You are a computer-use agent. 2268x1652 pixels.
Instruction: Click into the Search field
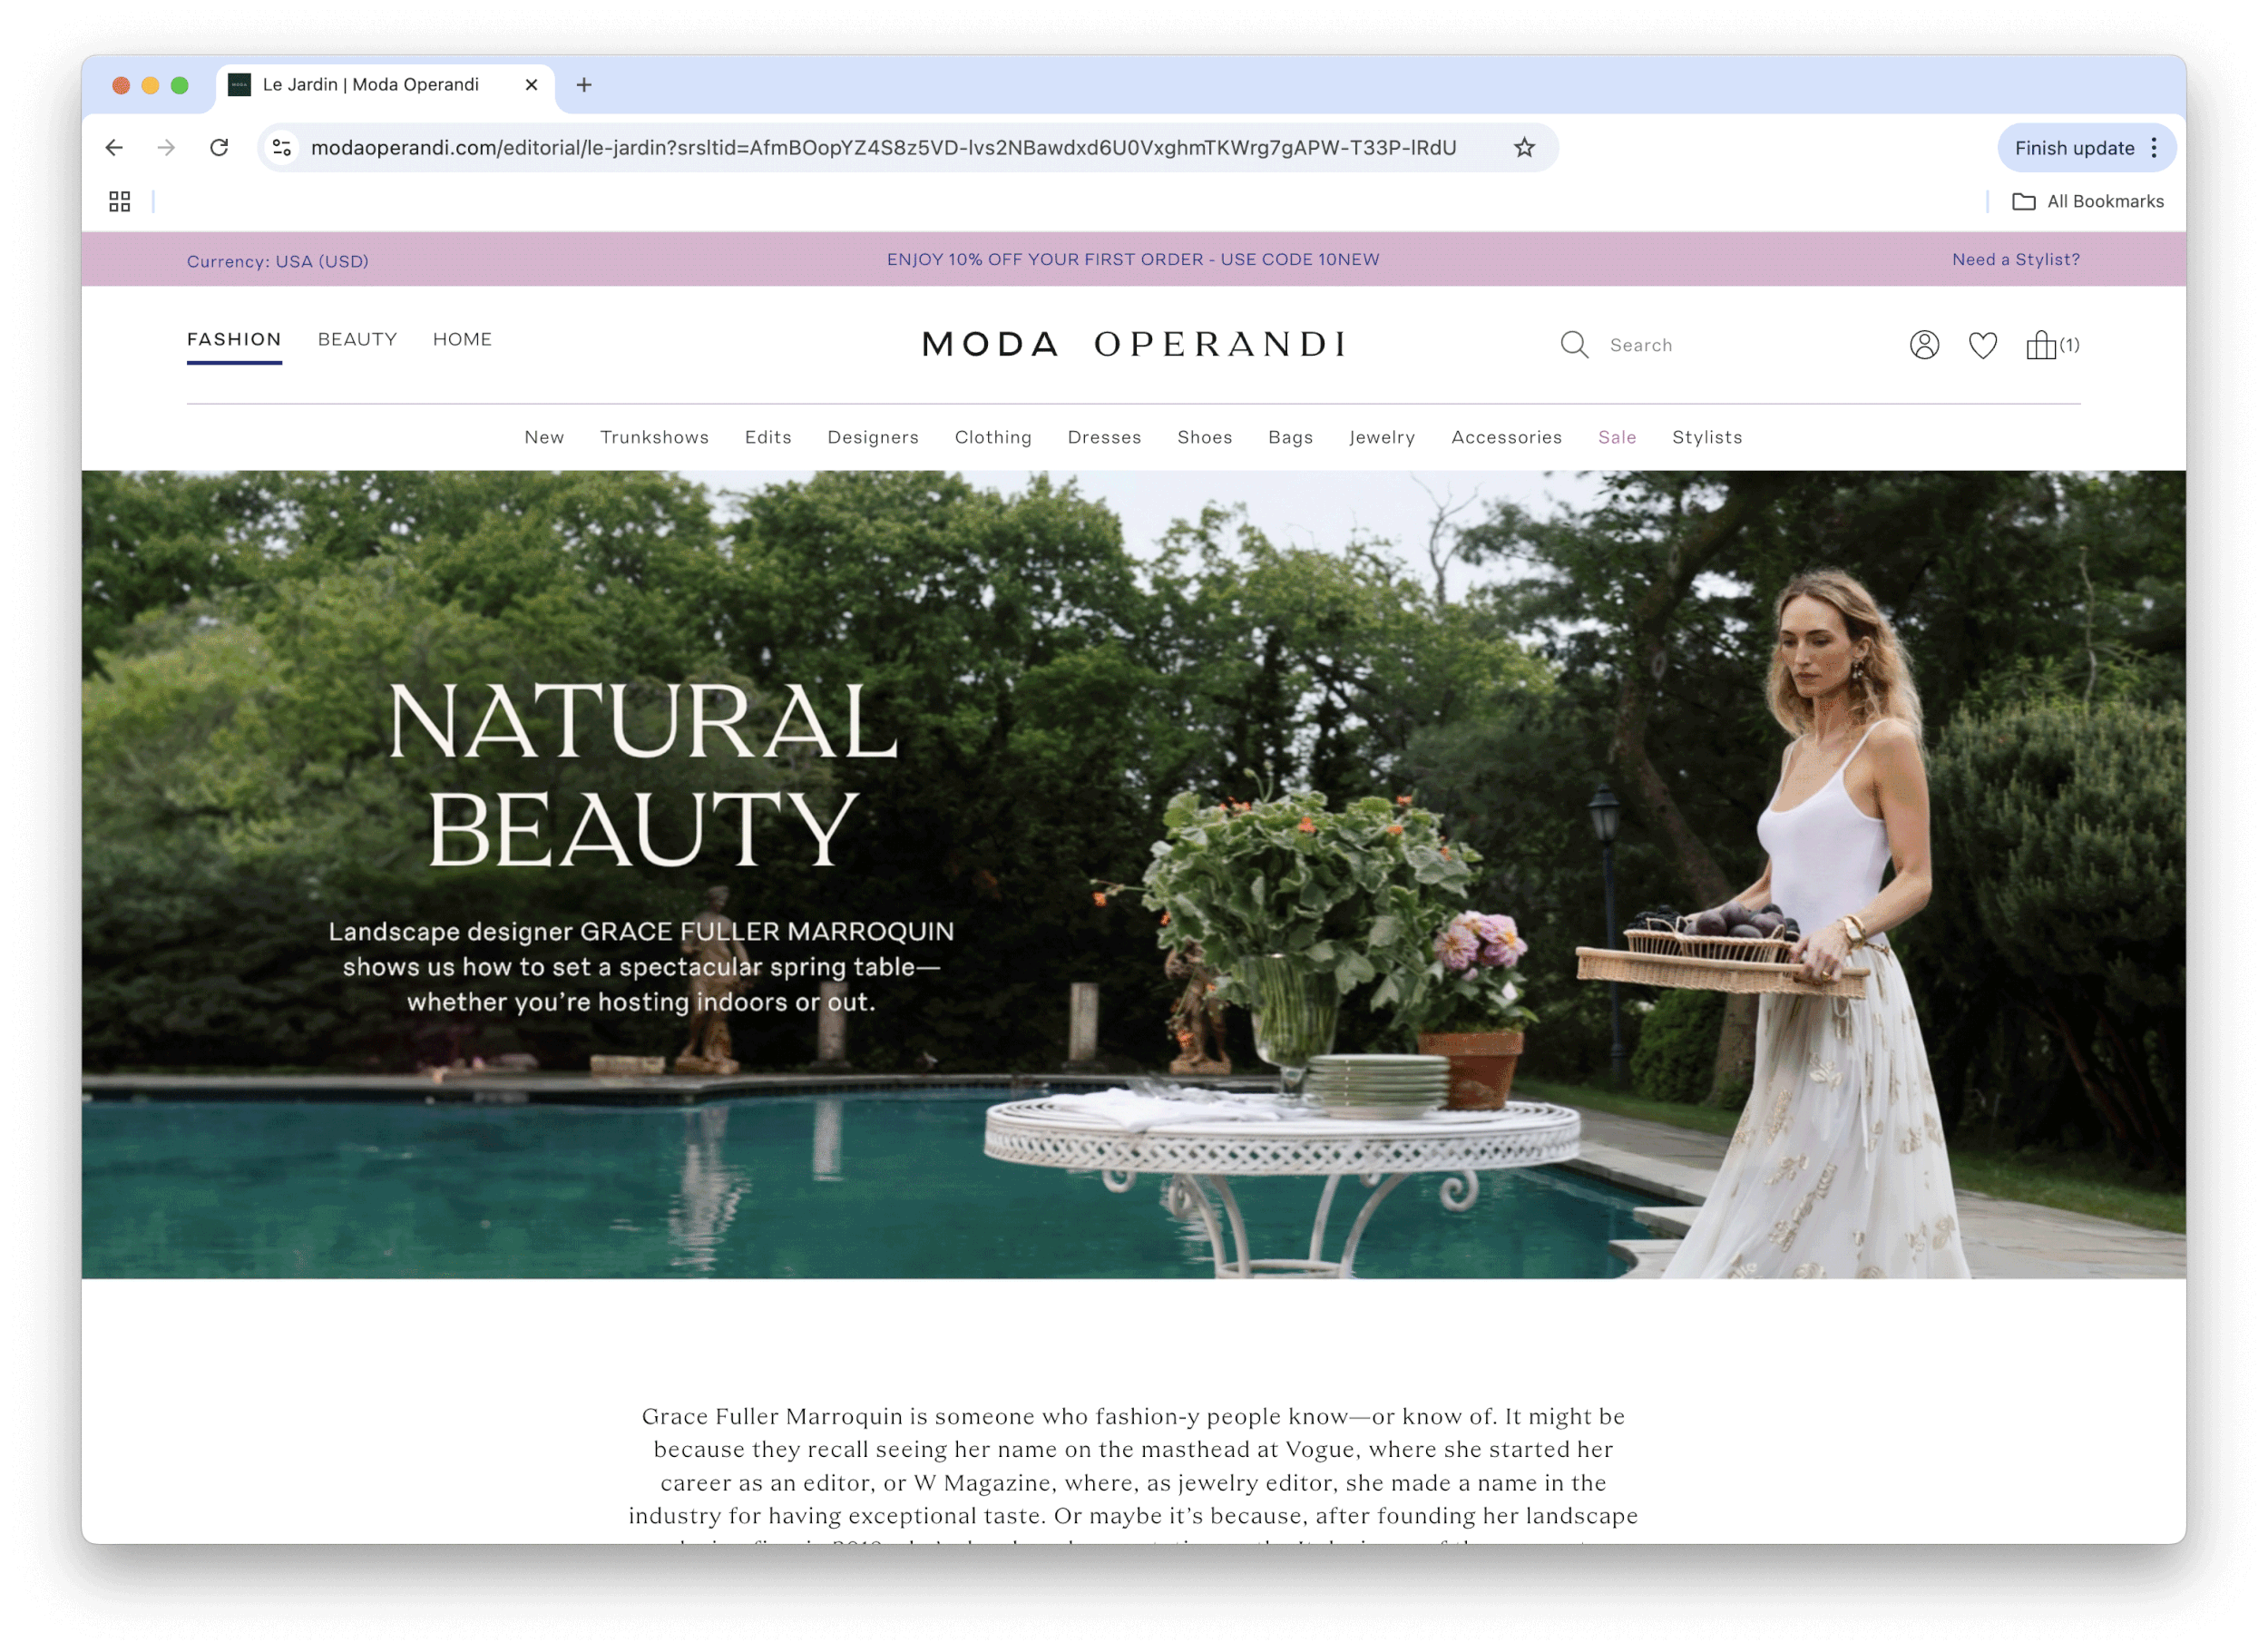[1700, 345]
